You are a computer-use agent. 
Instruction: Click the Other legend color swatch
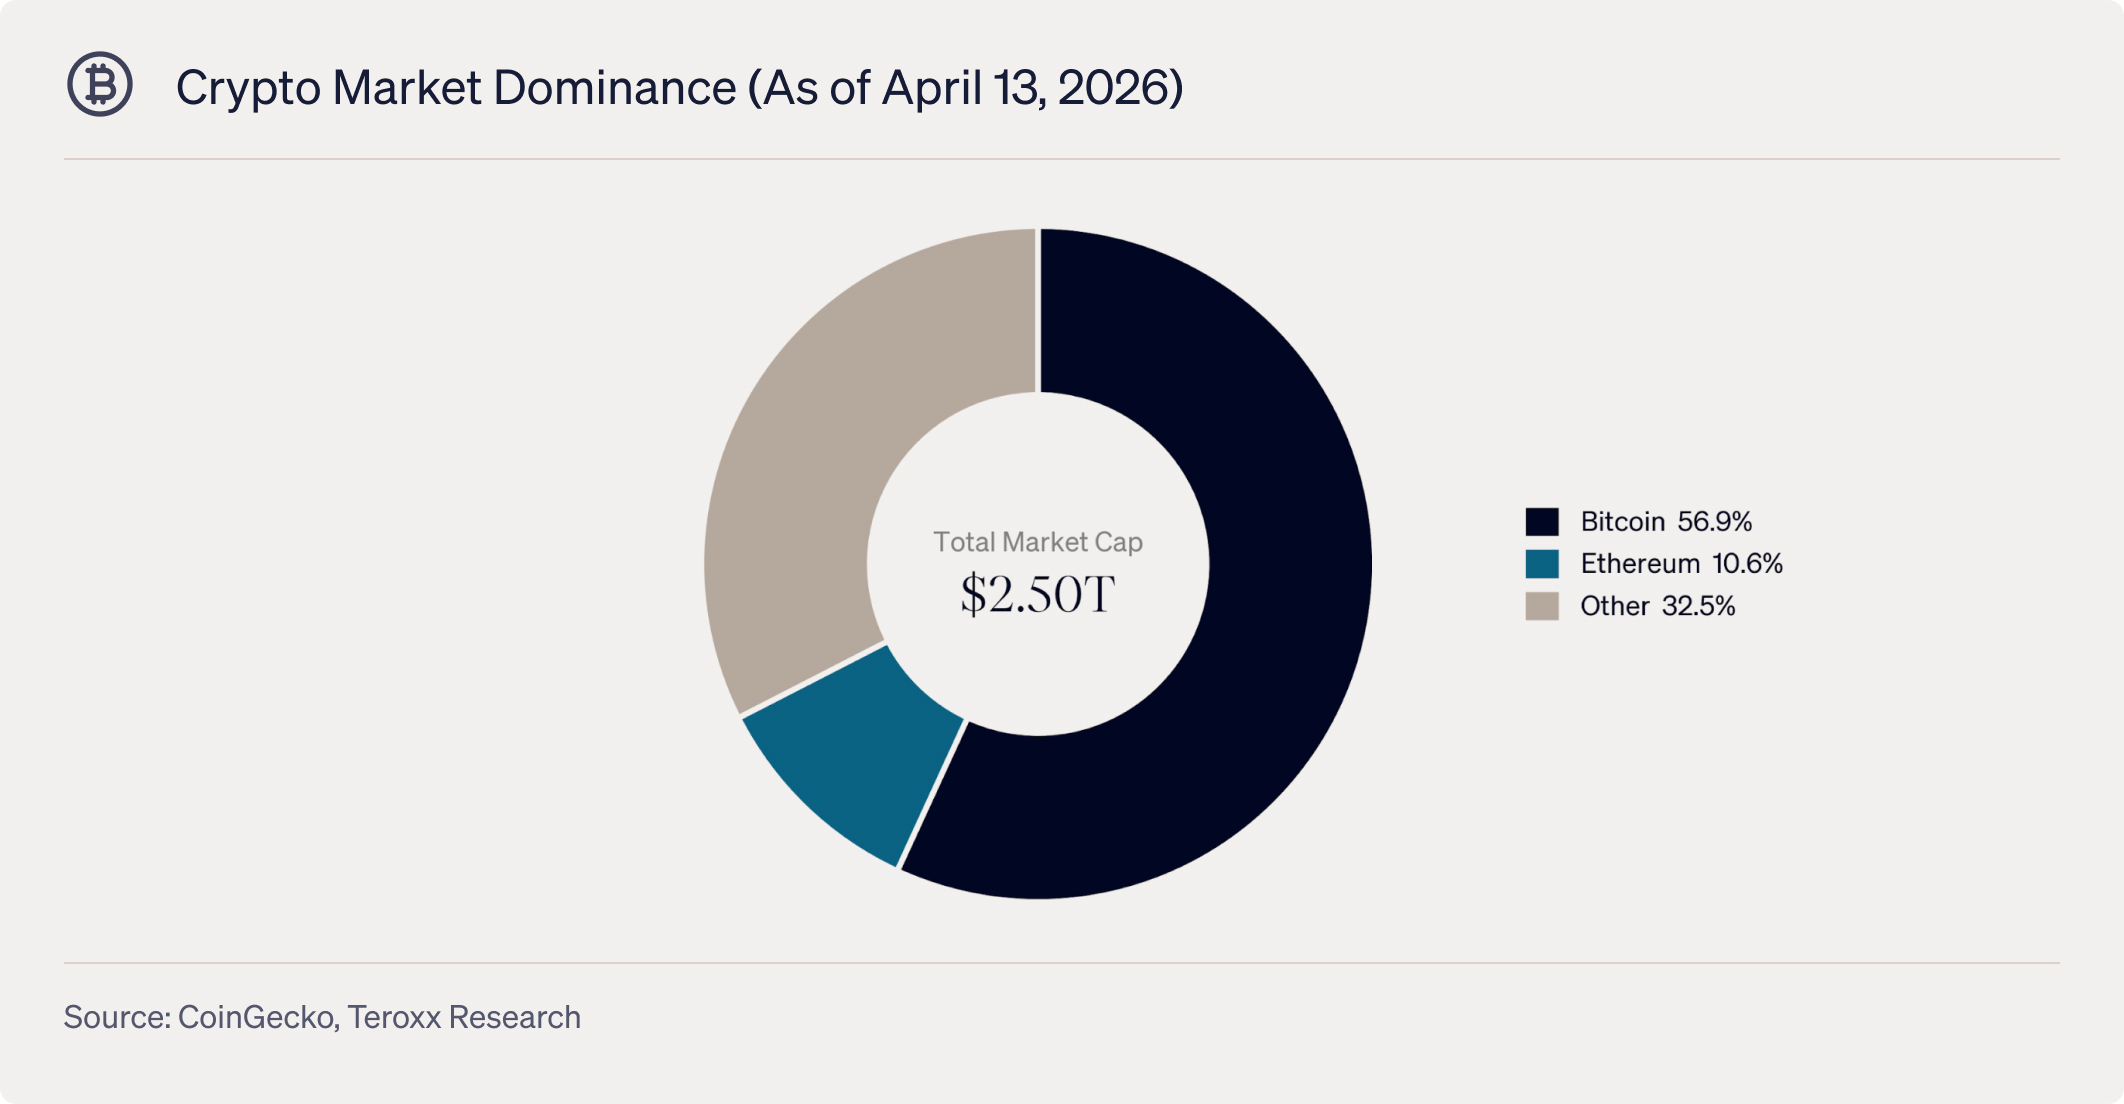[x=1541, y=606]
